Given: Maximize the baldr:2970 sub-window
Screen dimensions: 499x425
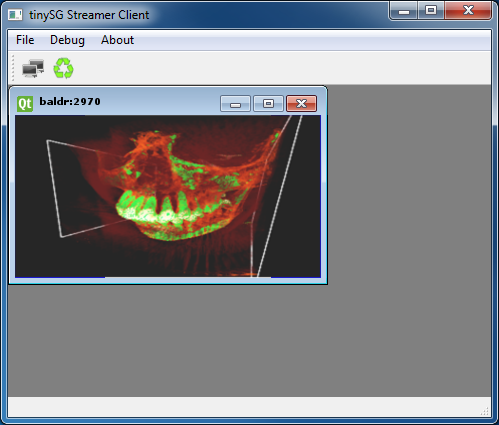Looking at the screenshot, I should pos(268,103).
